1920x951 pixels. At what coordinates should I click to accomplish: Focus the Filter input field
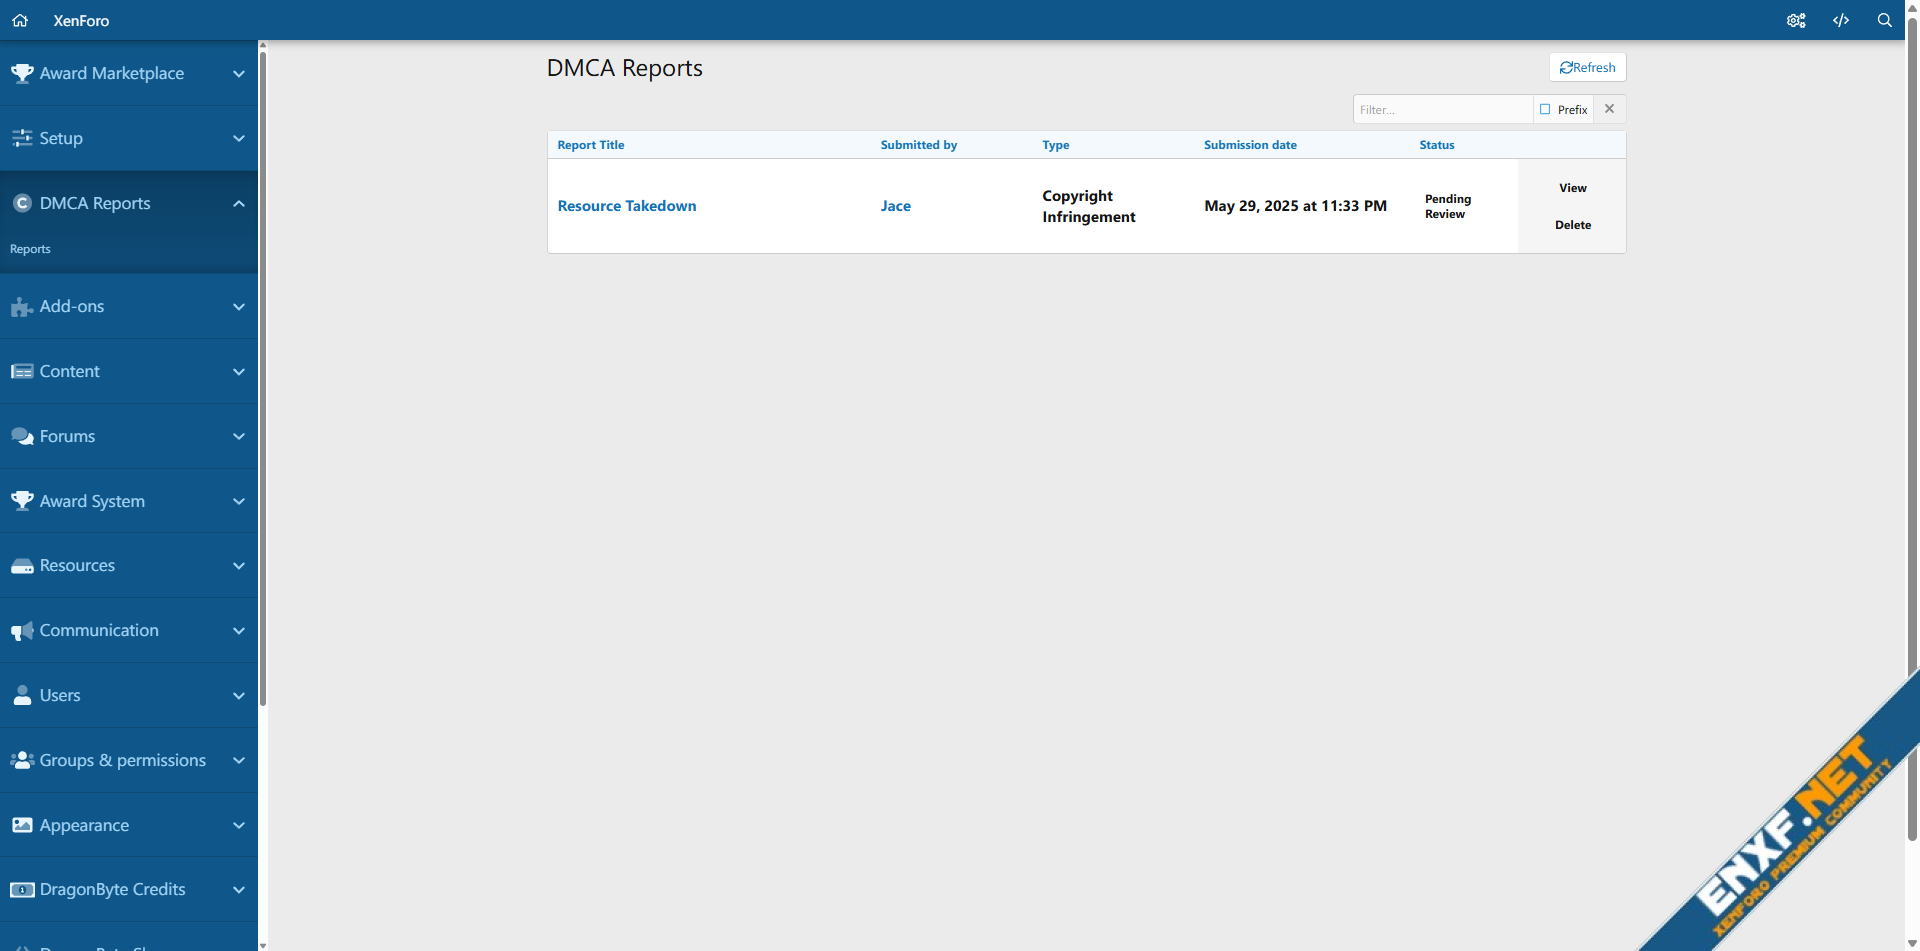(x=1443, y=109)
